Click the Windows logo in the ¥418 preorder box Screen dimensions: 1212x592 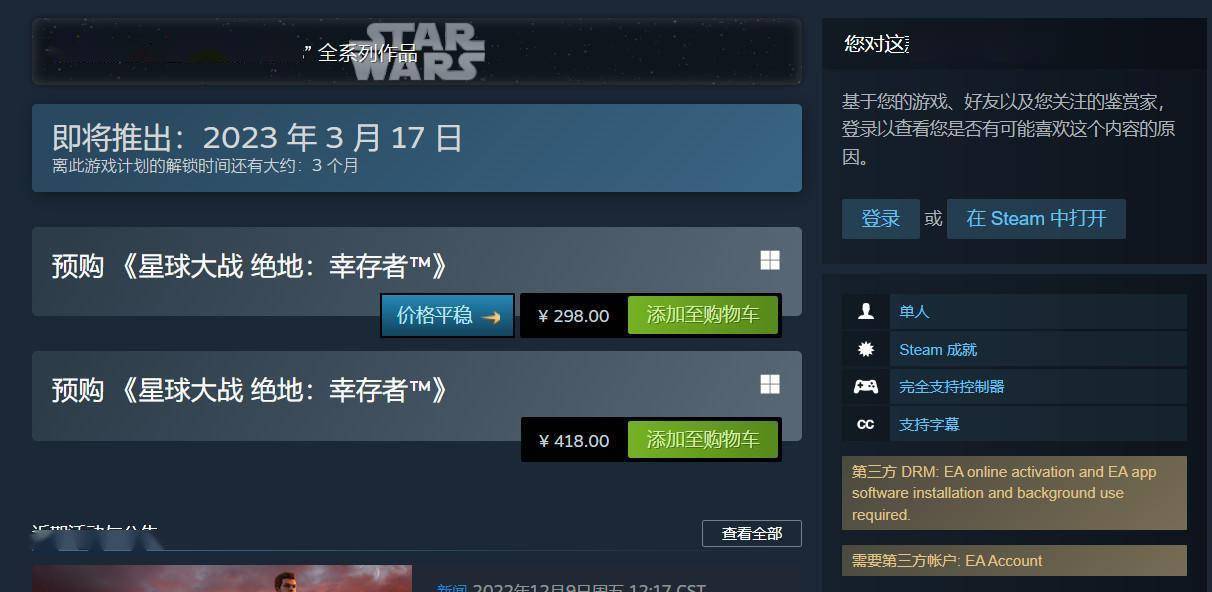tap(770, 385)
